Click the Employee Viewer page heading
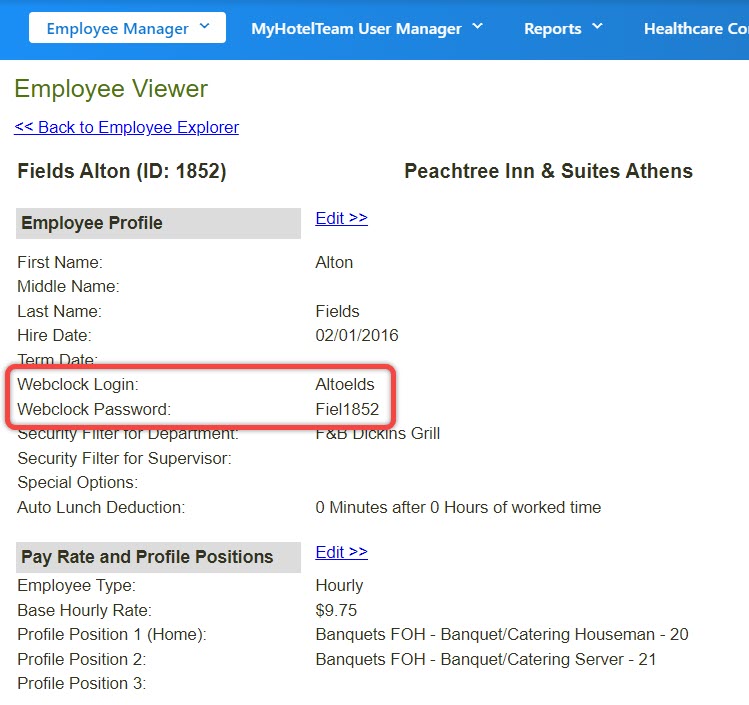This screenshot has height=705, width=749. [111, 89]
